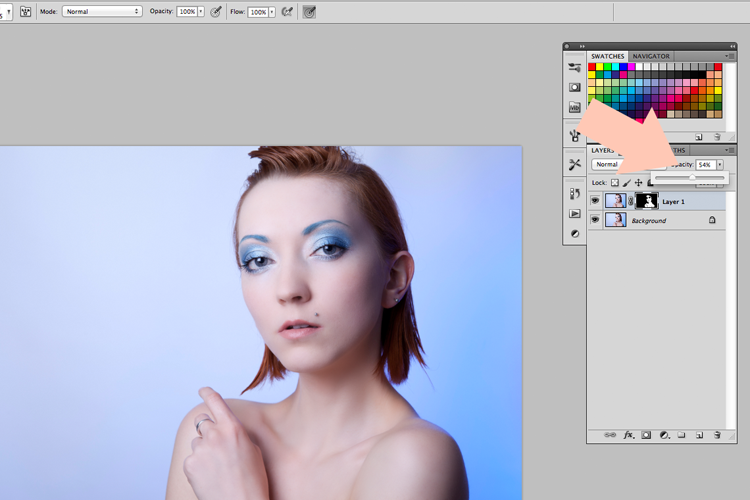Switch to the Swatches tab
Screen dimensions: 750x500
pyautogui.click(x=607, y=56)
